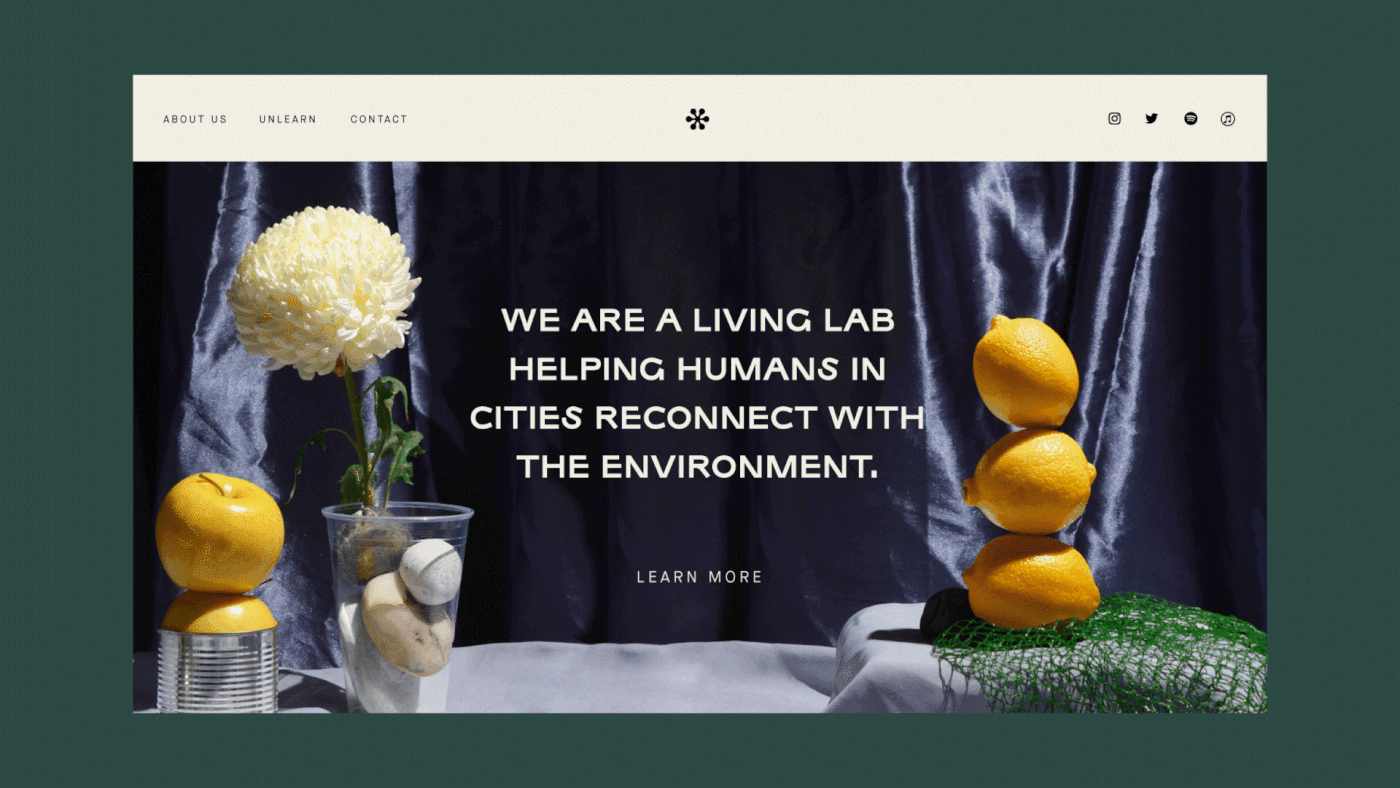This screenshot has height=788, width=1400.
Task: Click the plastic cup holding stones
Action: click(x=397, y=607)
